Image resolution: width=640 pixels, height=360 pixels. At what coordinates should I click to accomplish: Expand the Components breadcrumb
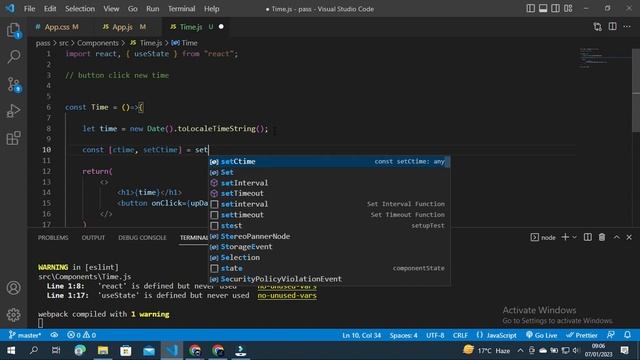pyautogui.click(x=98, y=43)
